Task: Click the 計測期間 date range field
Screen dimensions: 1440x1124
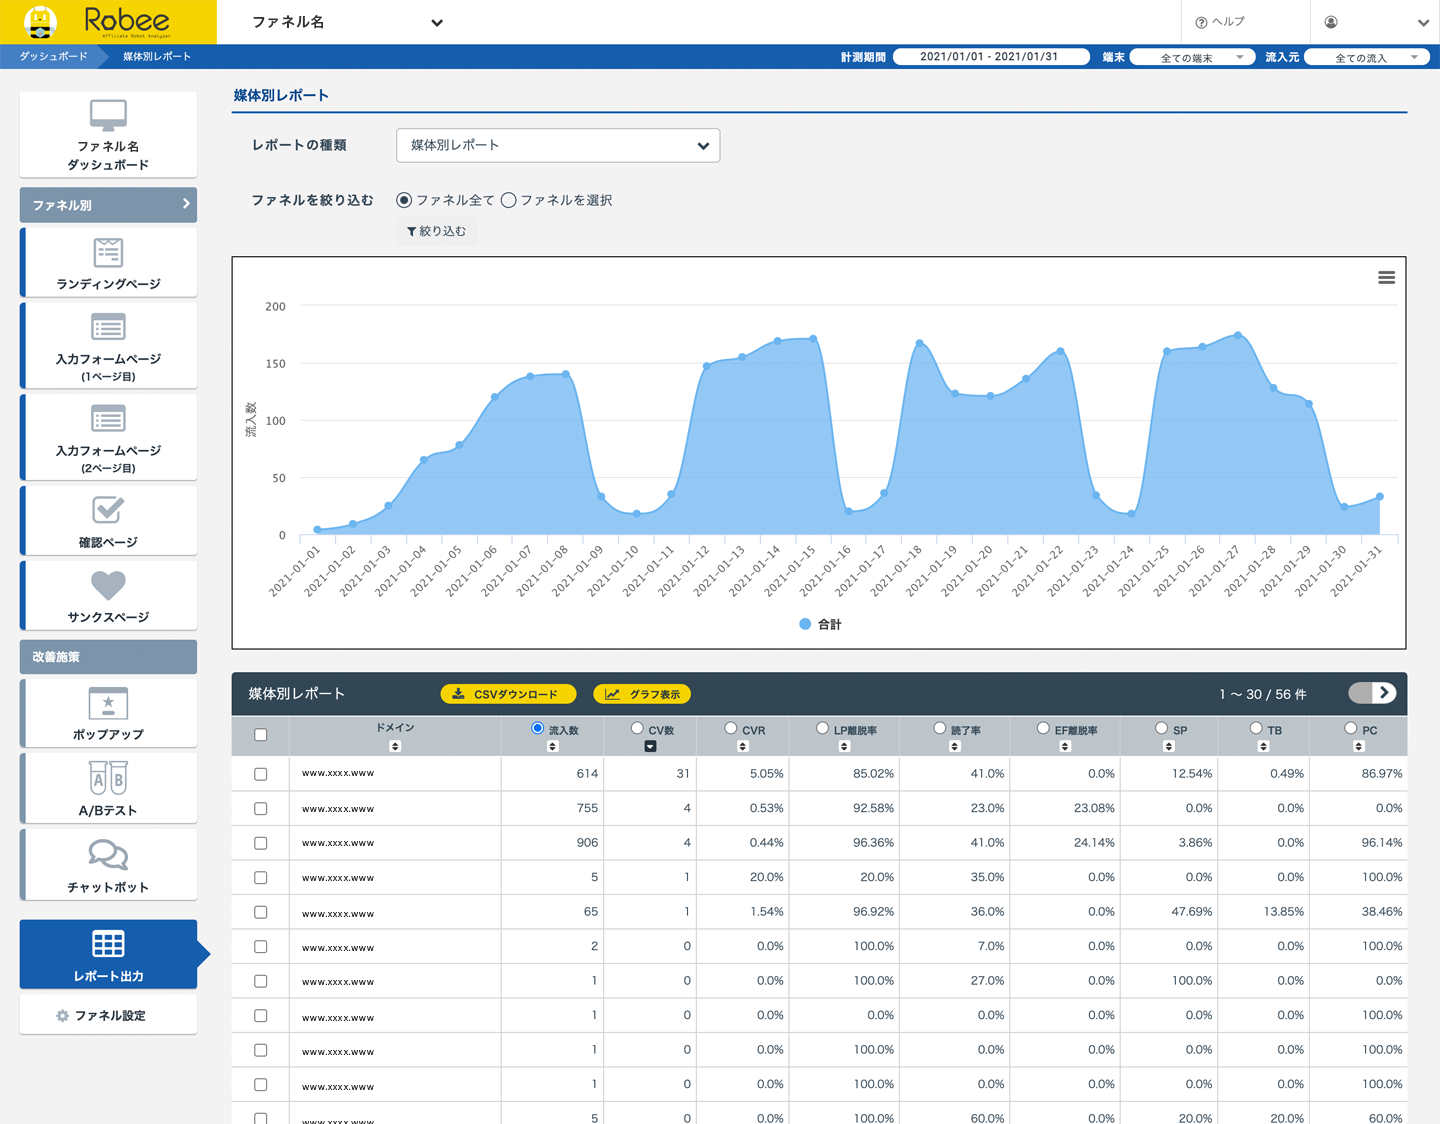Action: 990,57
